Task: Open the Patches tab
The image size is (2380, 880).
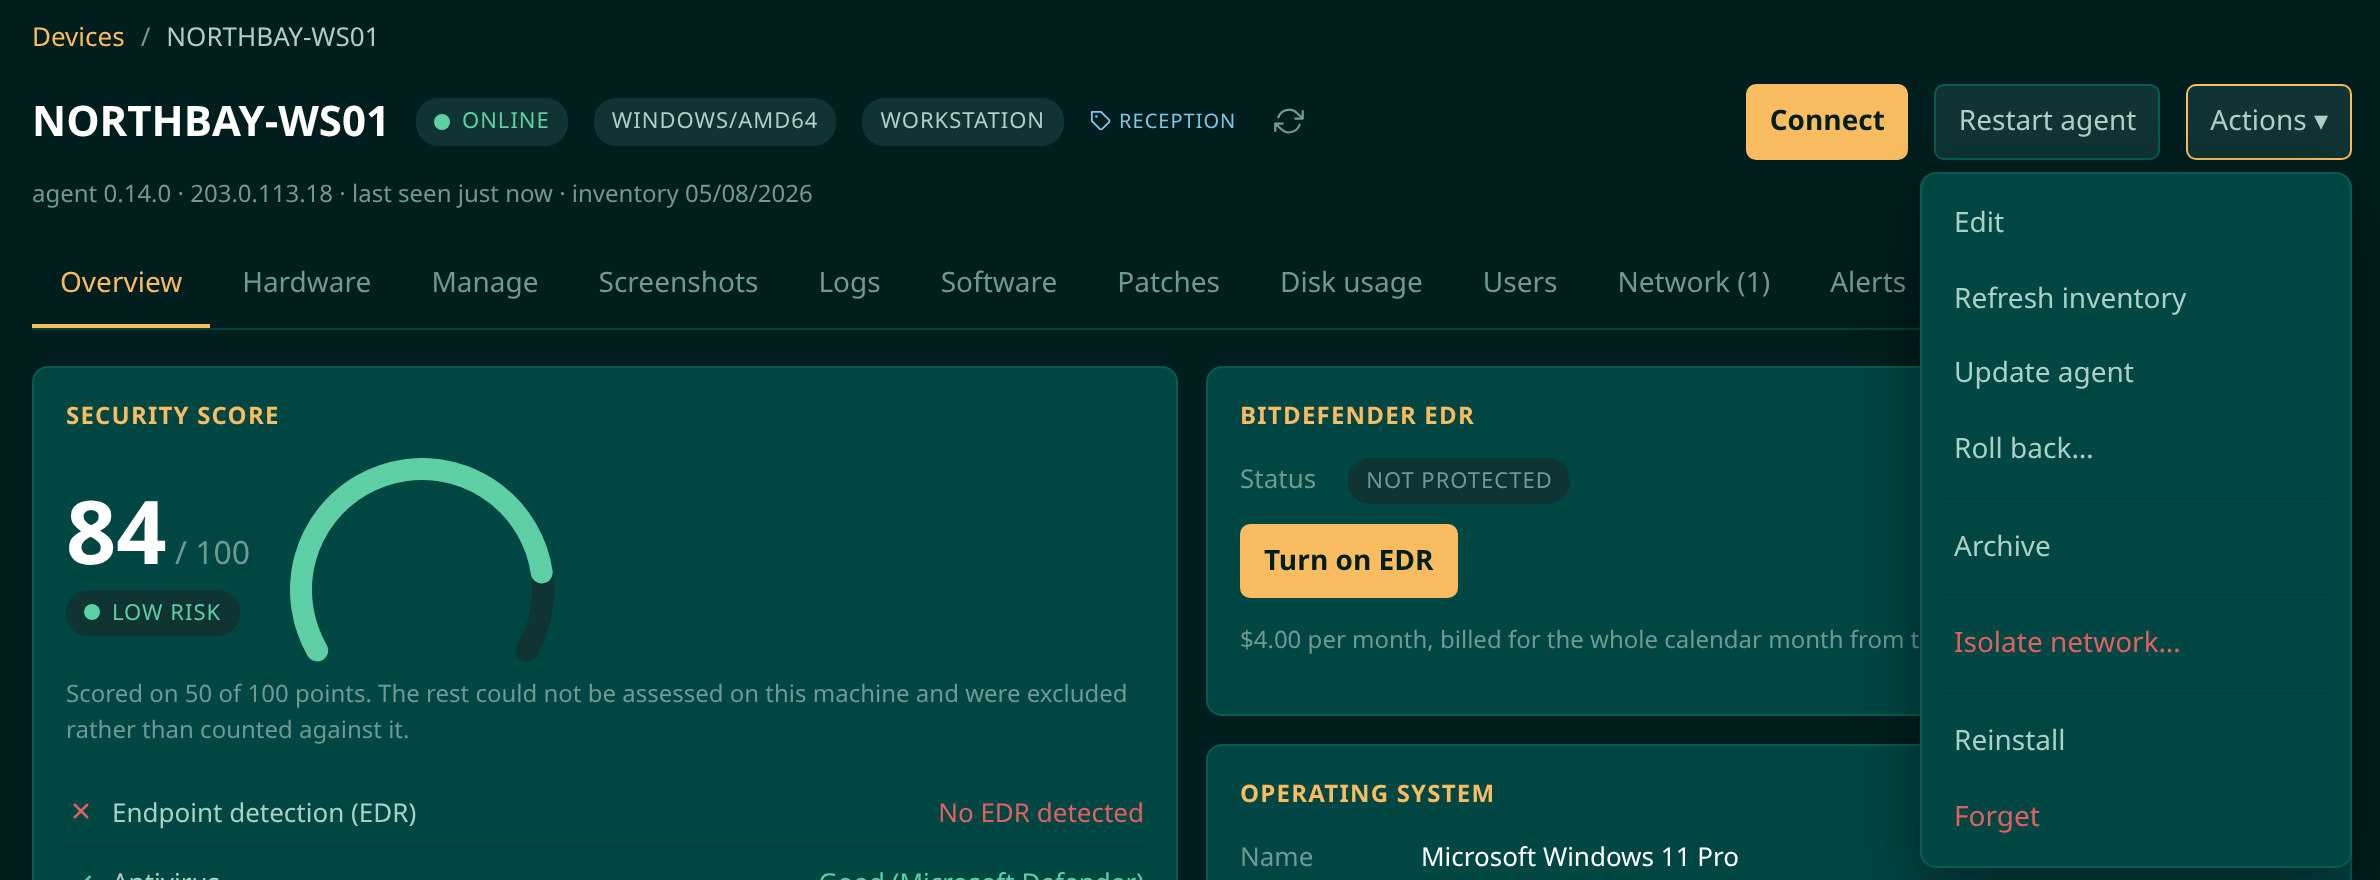Action: tap(1168, 282)
